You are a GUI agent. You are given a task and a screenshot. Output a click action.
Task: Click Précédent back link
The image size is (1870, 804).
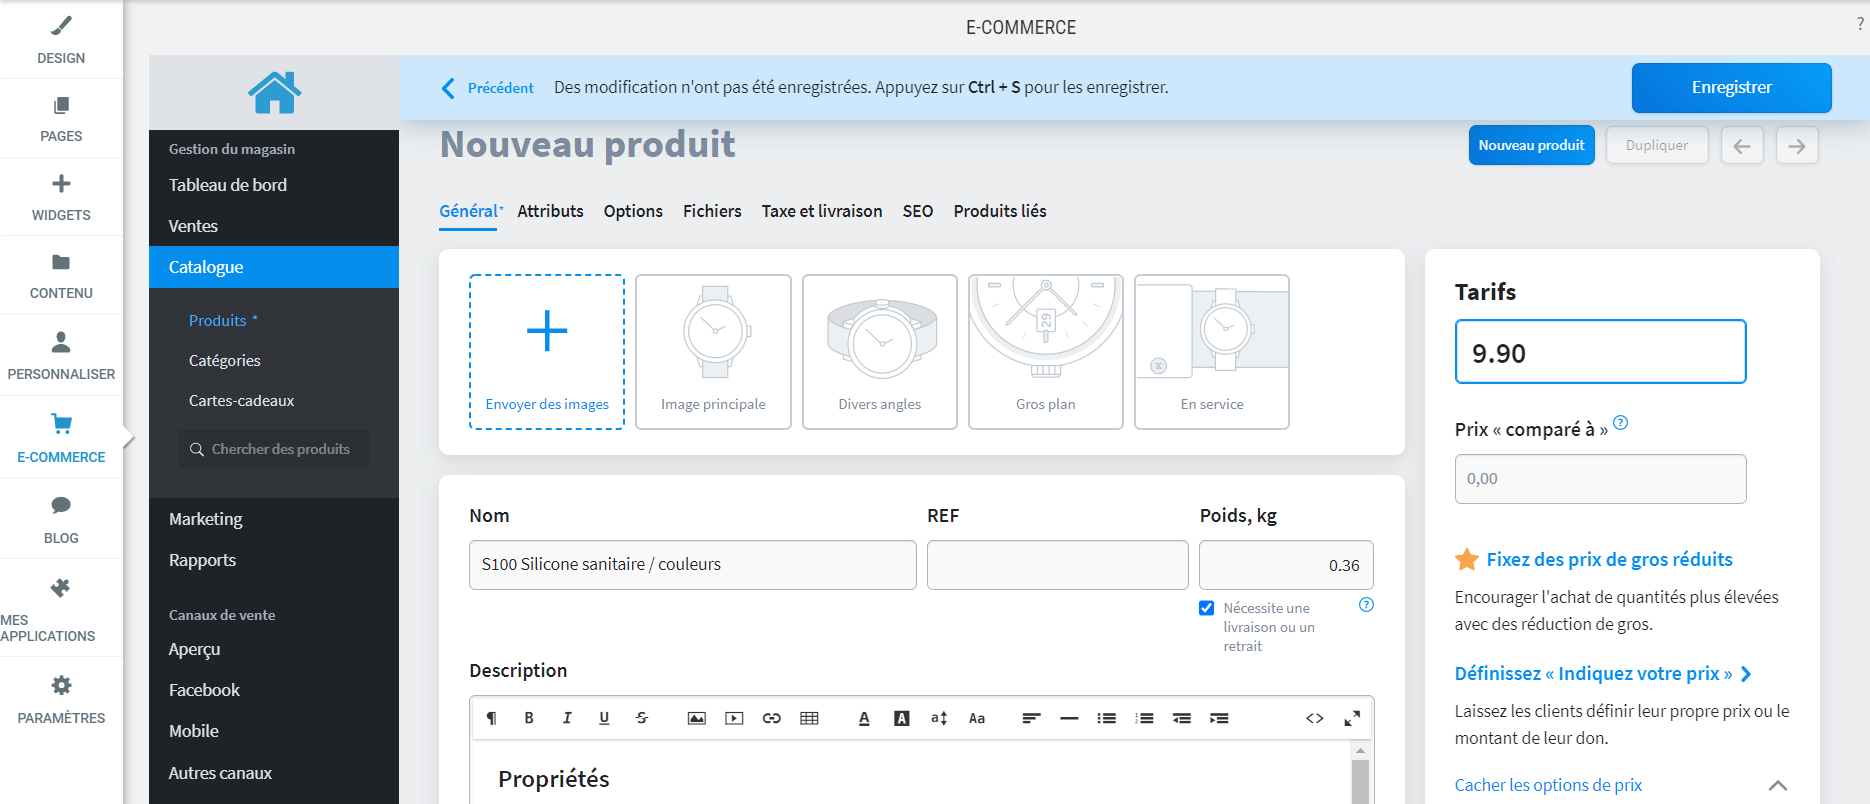pyautogui.click(x=488, y=88)
